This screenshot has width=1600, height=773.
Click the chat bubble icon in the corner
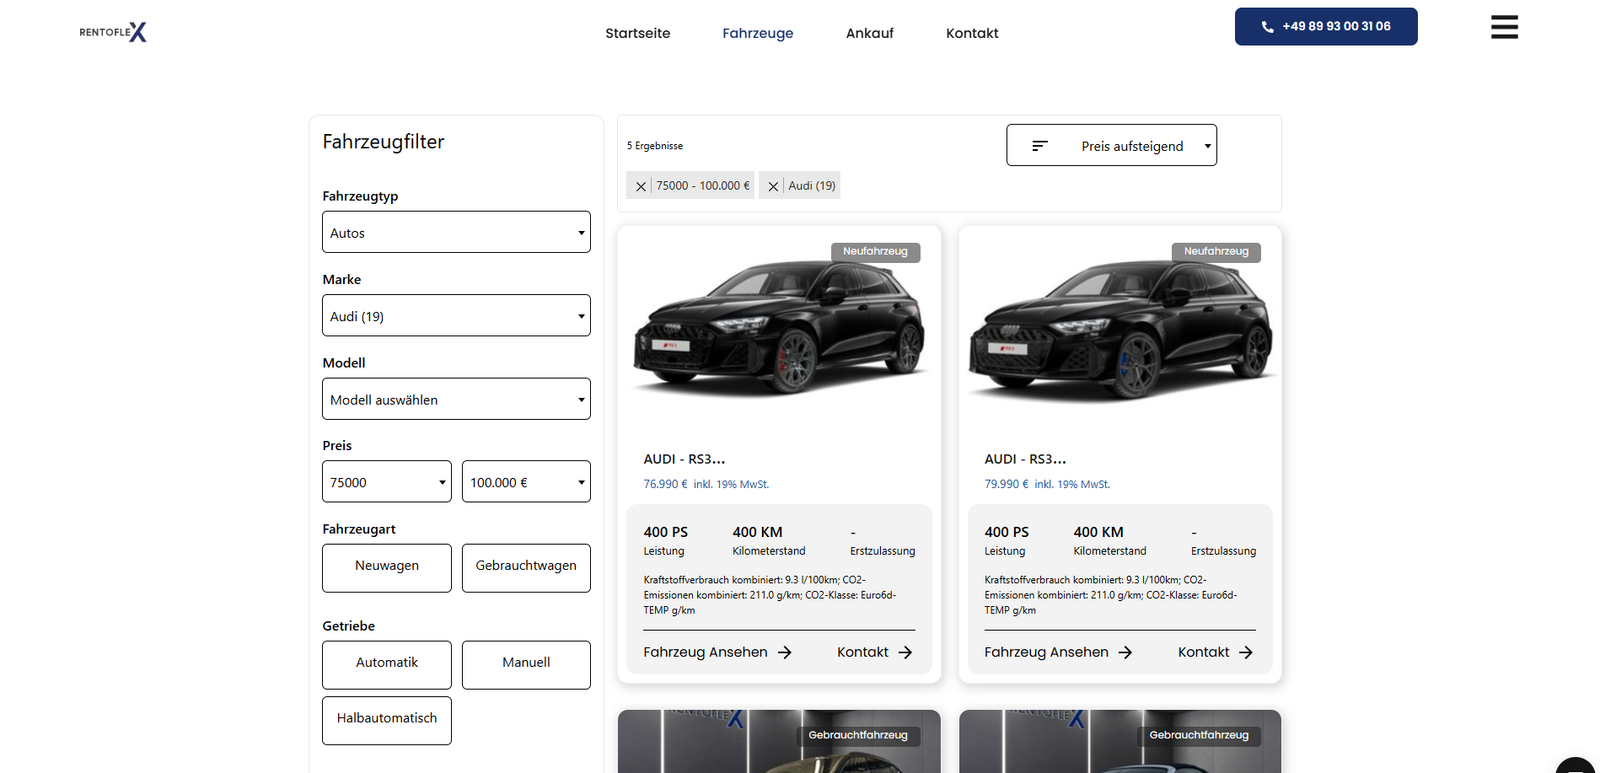click(x=1577, y=766)
